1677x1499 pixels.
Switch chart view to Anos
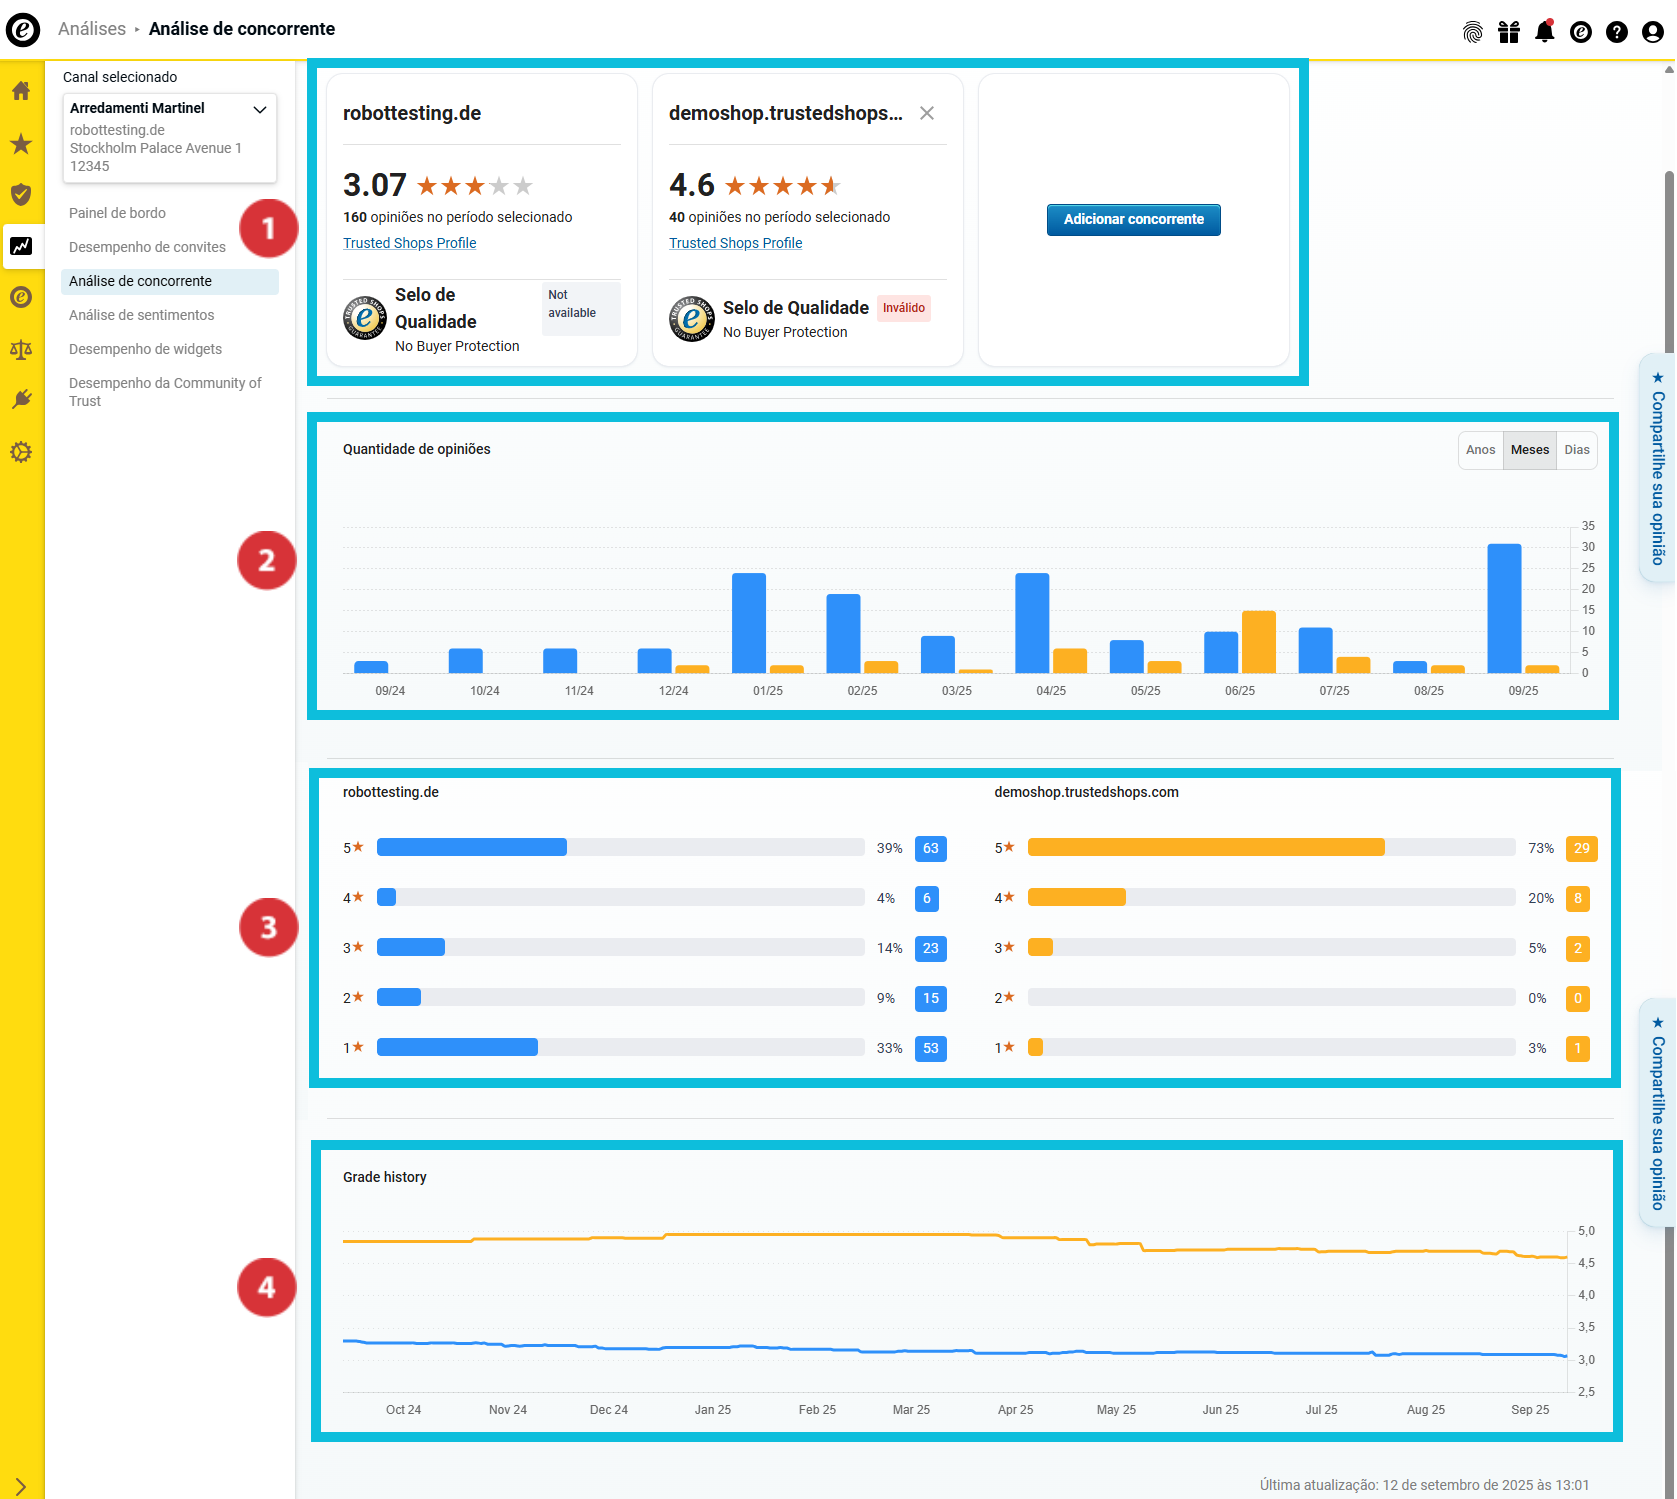[1480, 450]
